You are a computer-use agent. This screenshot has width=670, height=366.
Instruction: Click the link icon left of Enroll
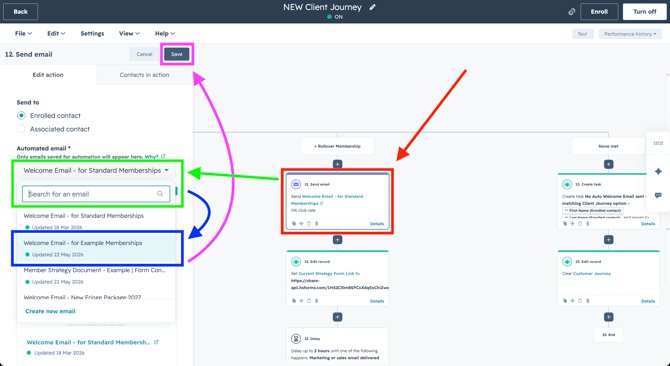(x=572, y=12)
